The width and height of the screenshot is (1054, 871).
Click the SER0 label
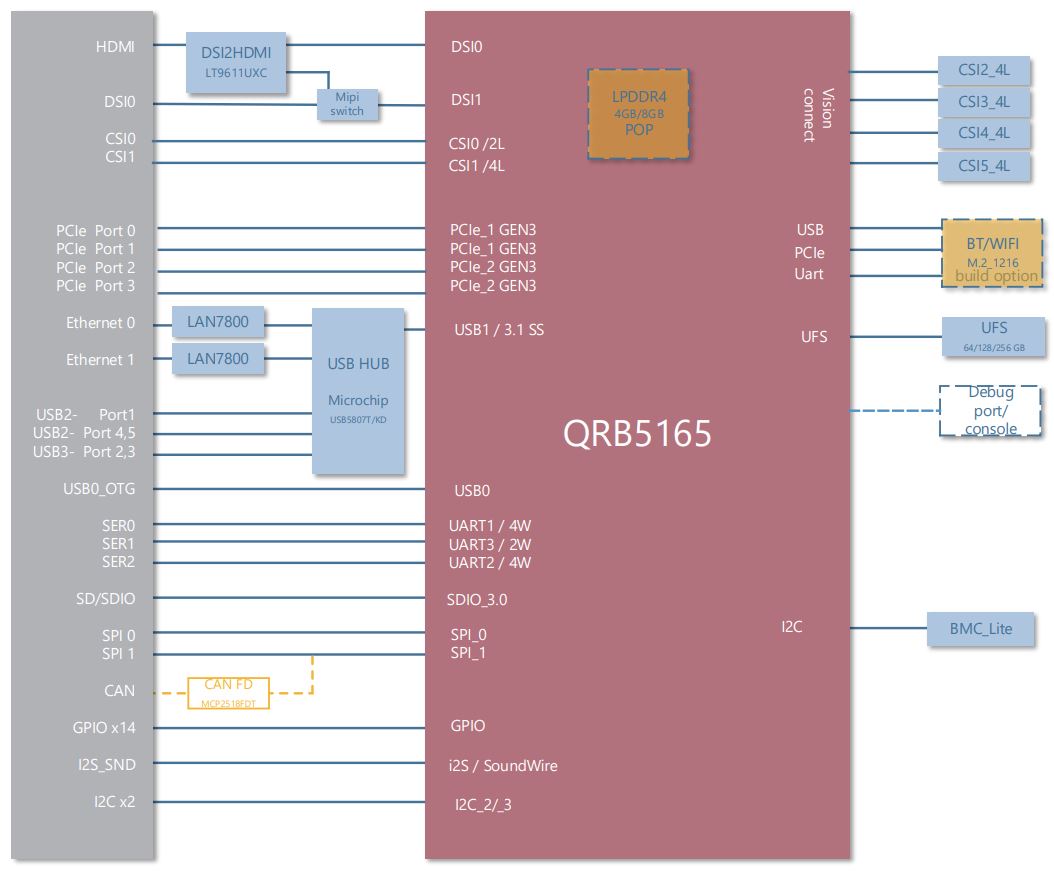coord(118,526)
